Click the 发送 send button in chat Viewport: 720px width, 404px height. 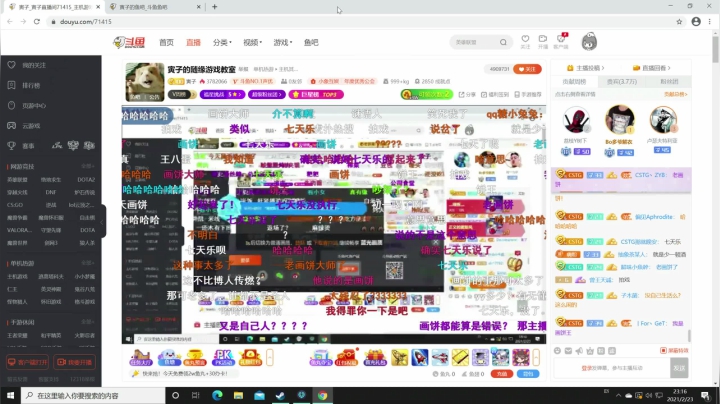click(x=679, y=368)
